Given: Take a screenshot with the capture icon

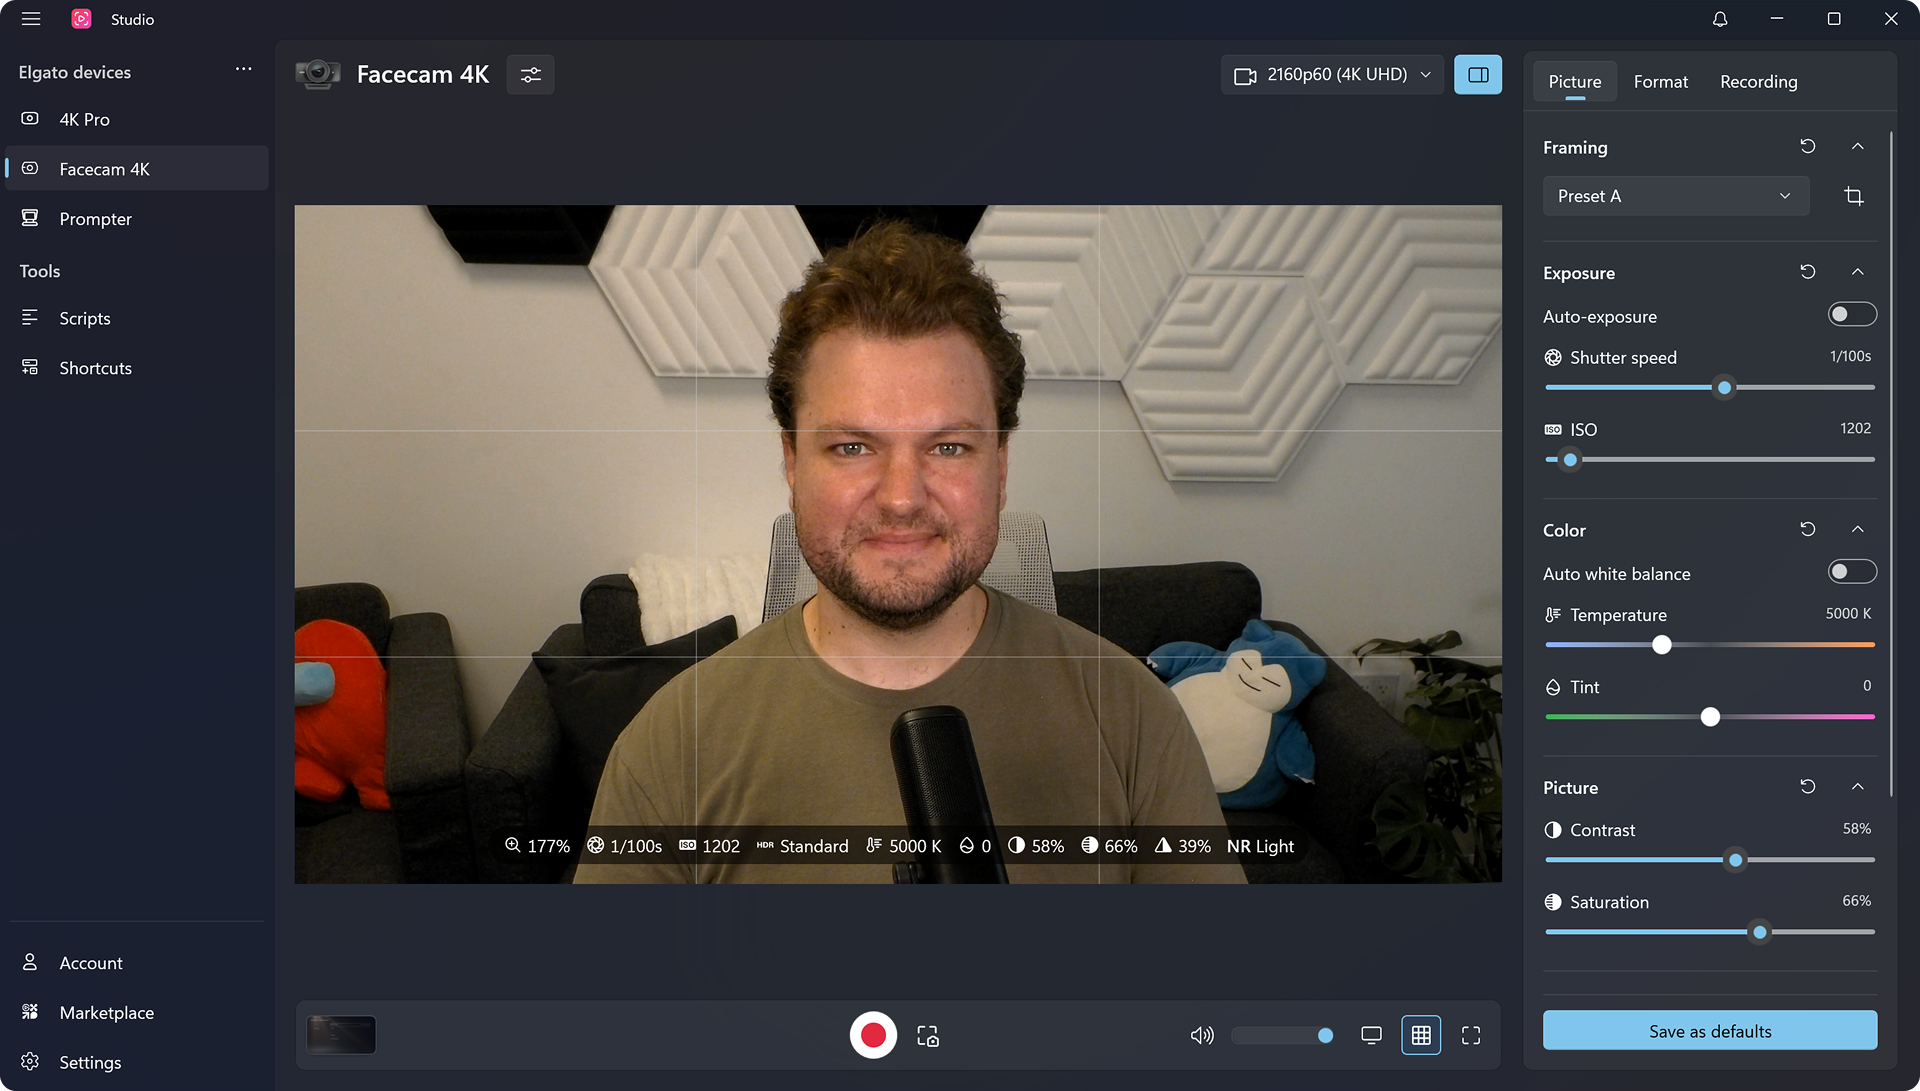Looking at the screenshot, I should (x=928, y=1036).
